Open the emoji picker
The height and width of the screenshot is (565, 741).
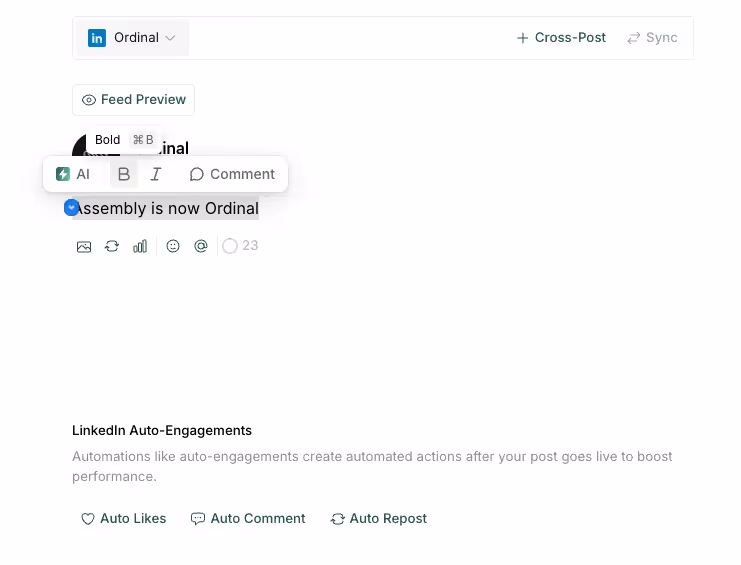click(x=173, y=246)
